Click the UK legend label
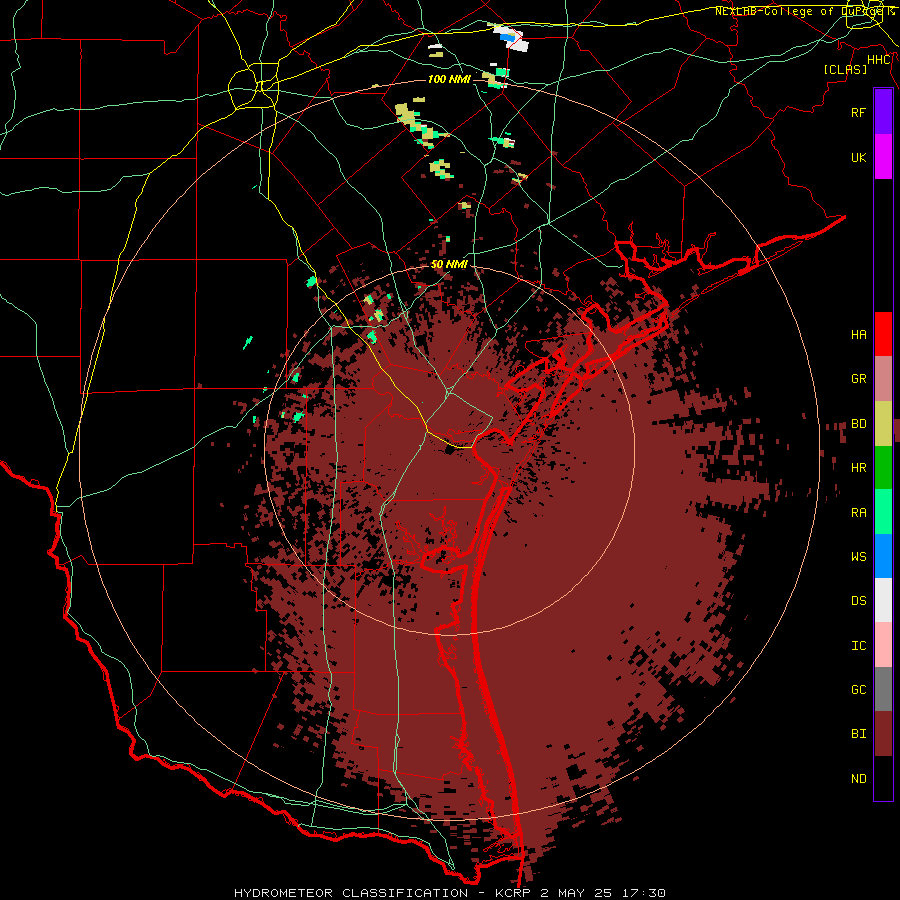Screen dimensions: 900x900 click(x=859, y=157)
